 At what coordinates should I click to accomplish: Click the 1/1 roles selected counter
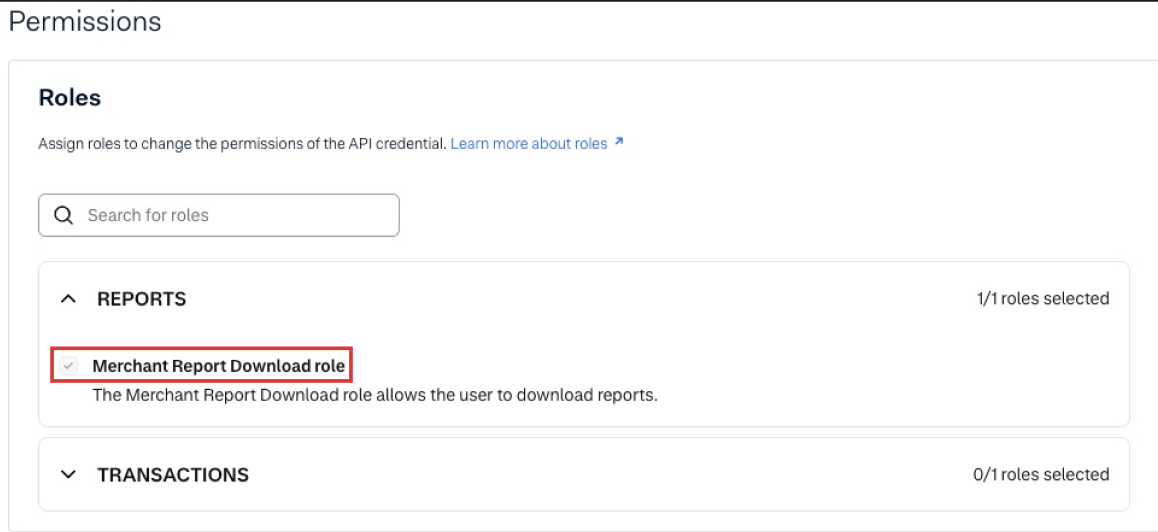pos(1041,299)
